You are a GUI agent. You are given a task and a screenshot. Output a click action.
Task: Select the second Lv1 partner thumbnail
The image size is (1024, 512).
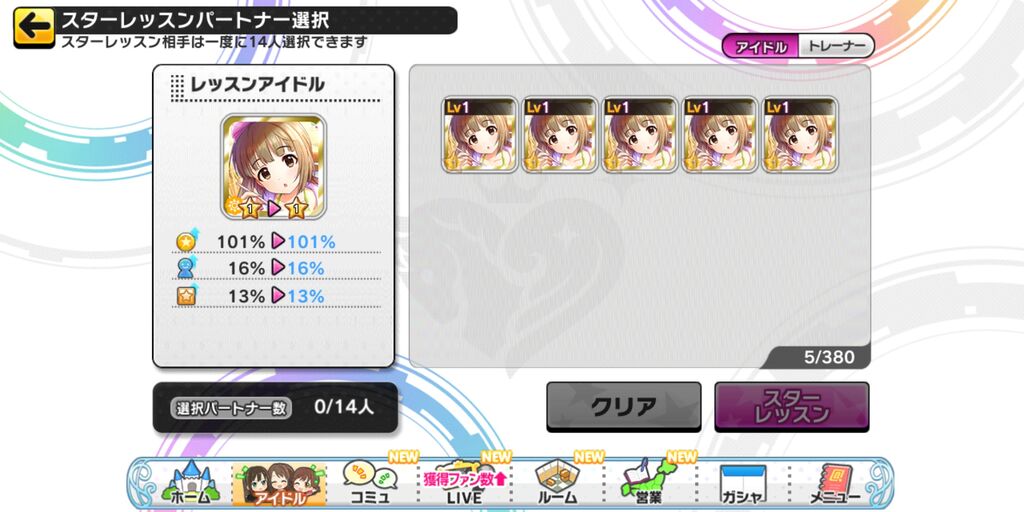pyautogui.click(x=560, y=135)
